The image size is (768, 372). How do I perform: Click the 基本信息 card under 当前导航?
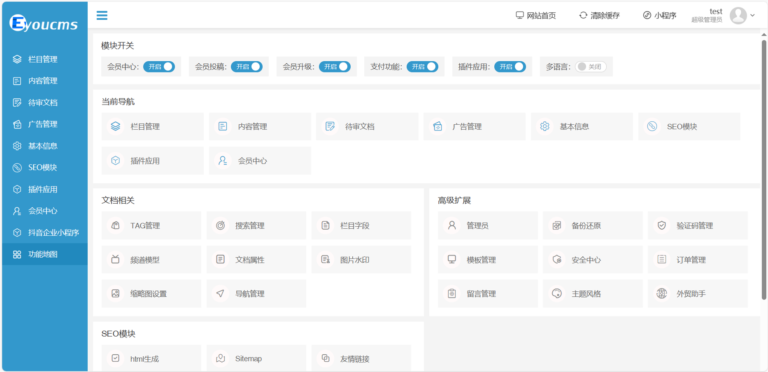click(x=582, y=126)
